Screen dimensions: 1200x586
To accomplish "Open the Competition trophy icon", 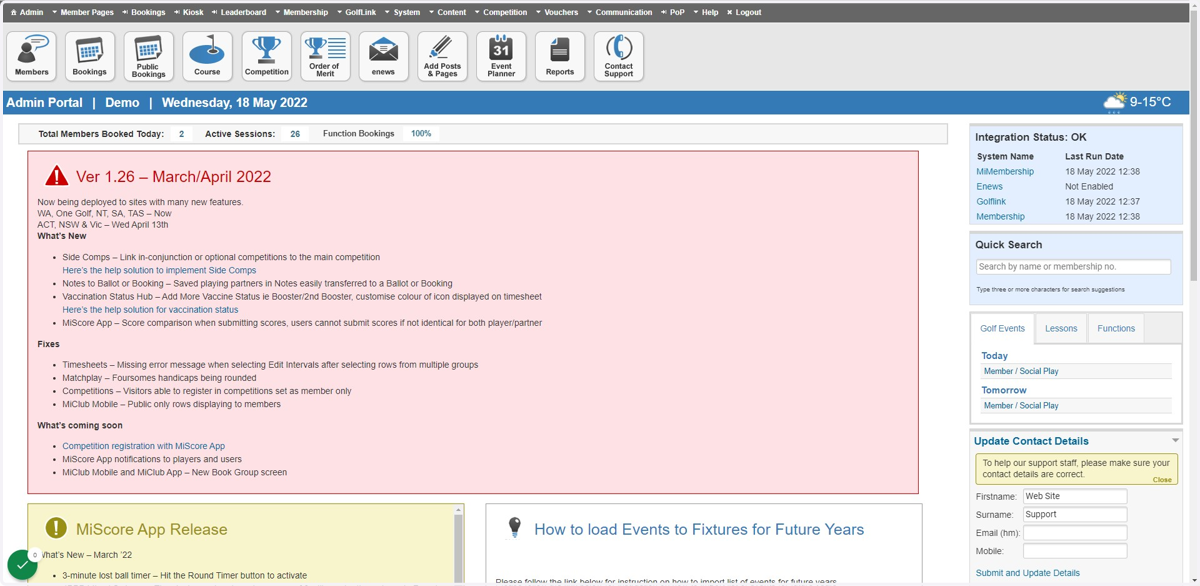I will 266,56.
